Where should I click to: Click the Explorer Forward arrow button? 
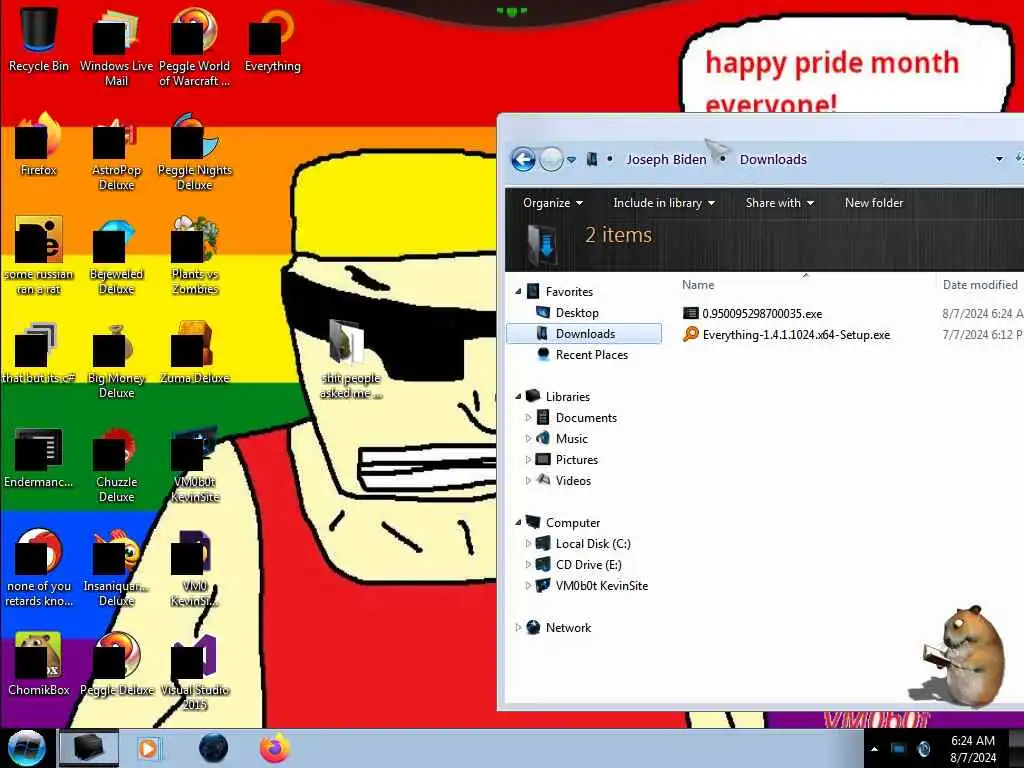[551, 159]
